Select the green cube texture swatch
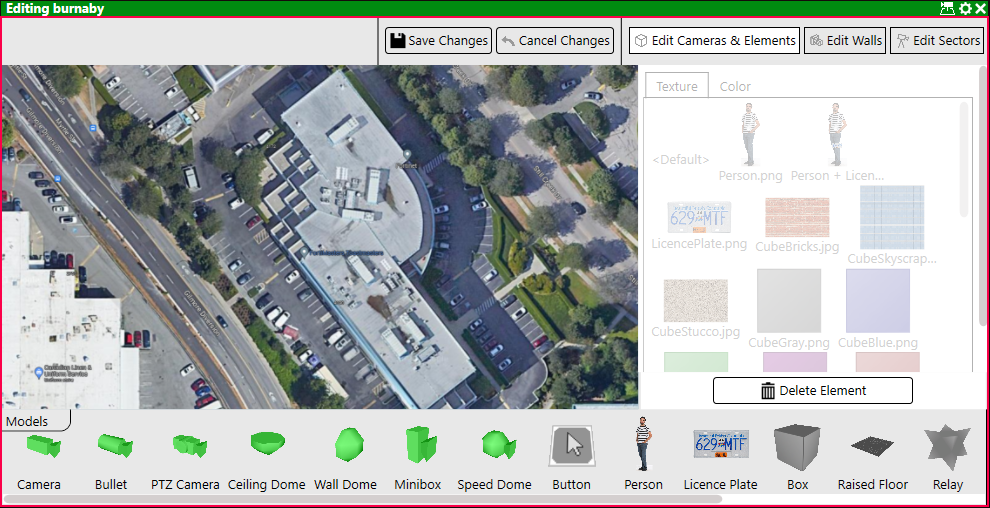This screenshot has height=508, width=990. (x=696, y=362)
